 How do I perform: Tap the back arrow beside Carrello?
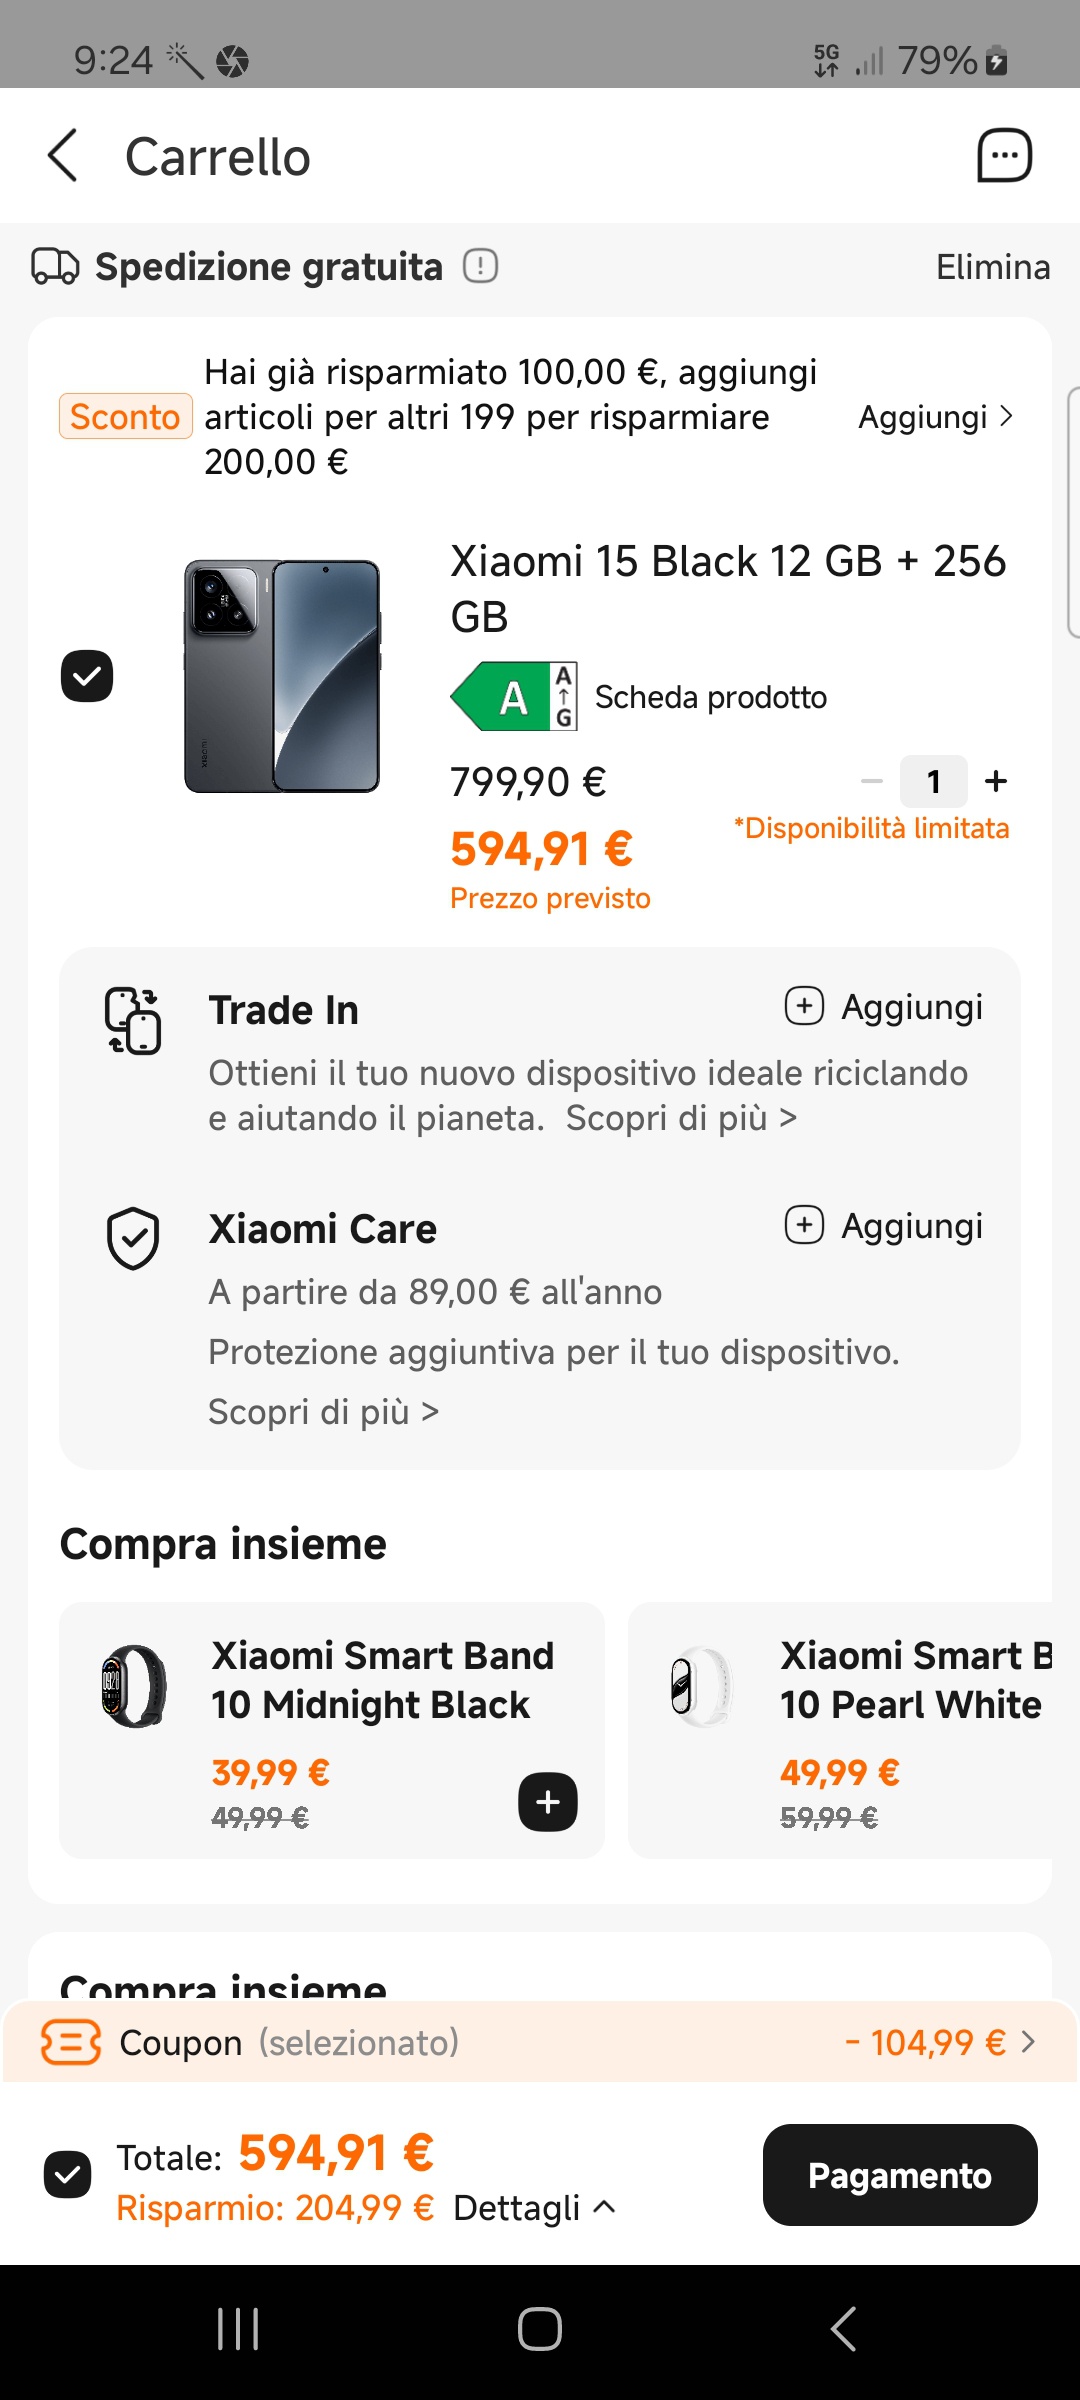click(x=63, y=156)
